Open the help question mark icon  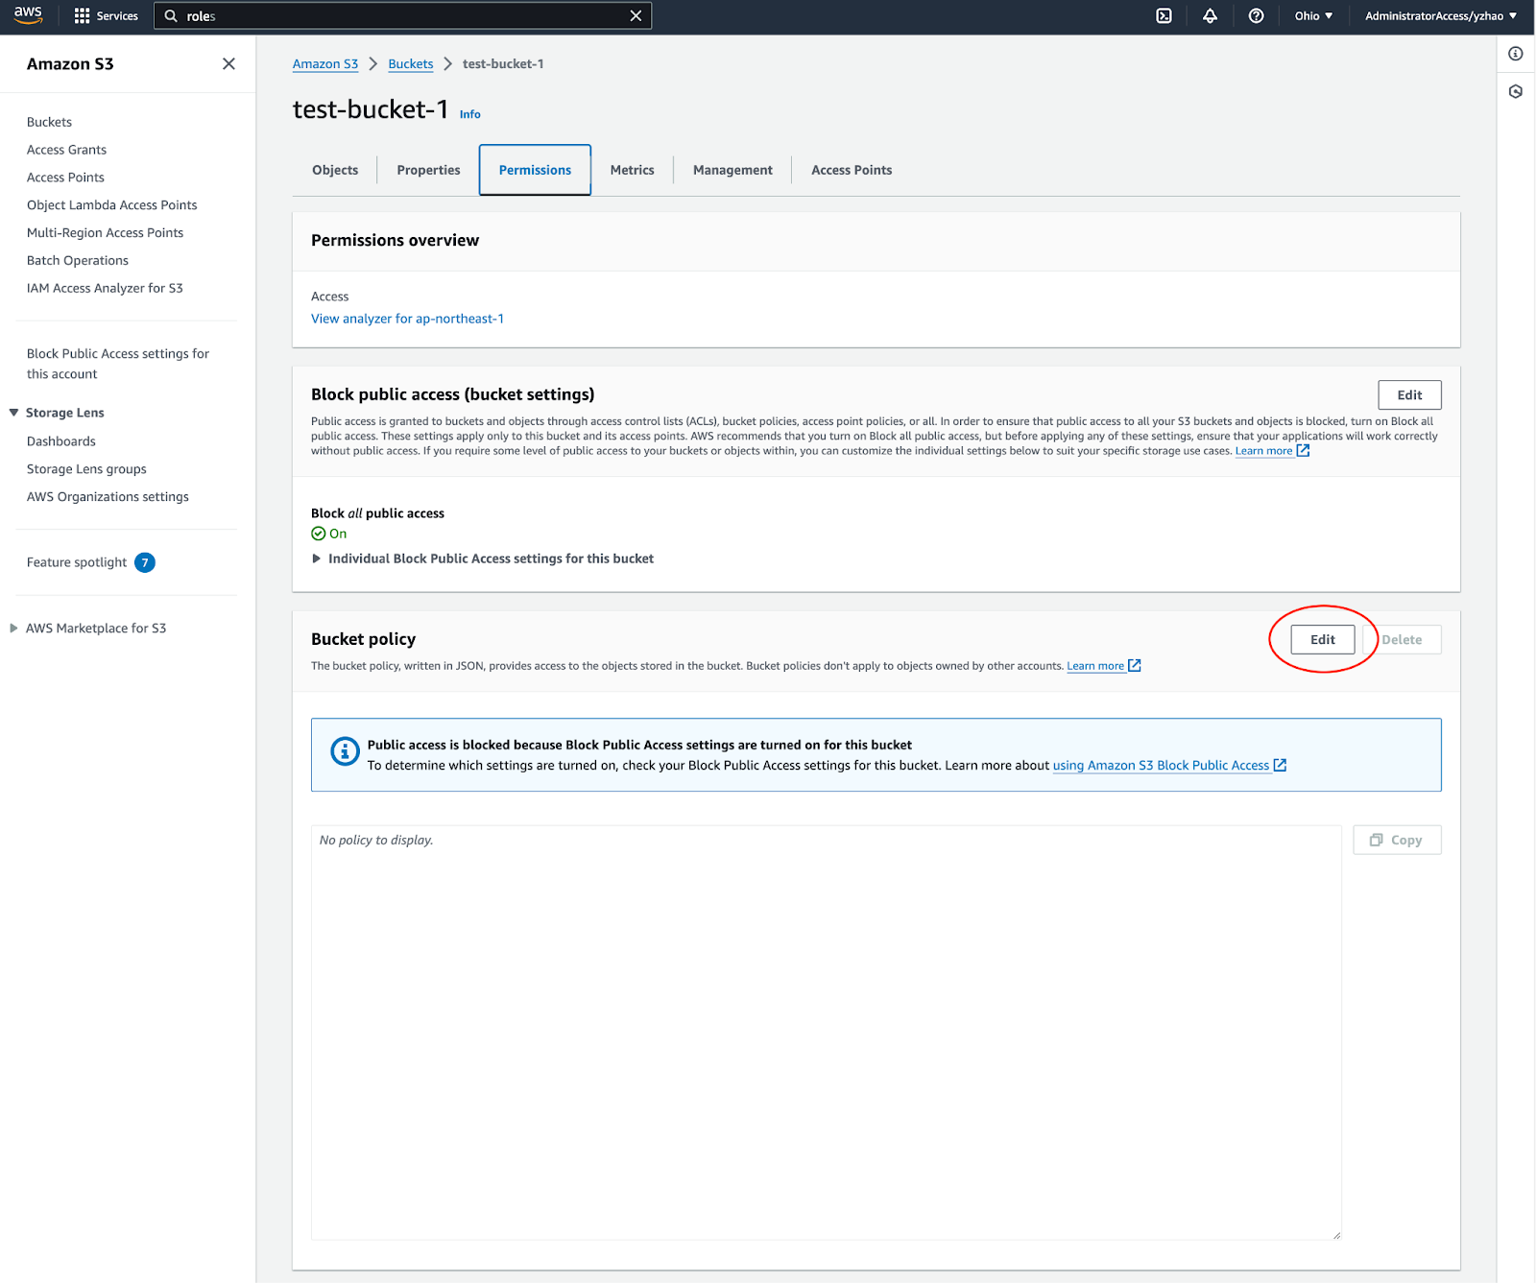click(x=1256, y=16)
